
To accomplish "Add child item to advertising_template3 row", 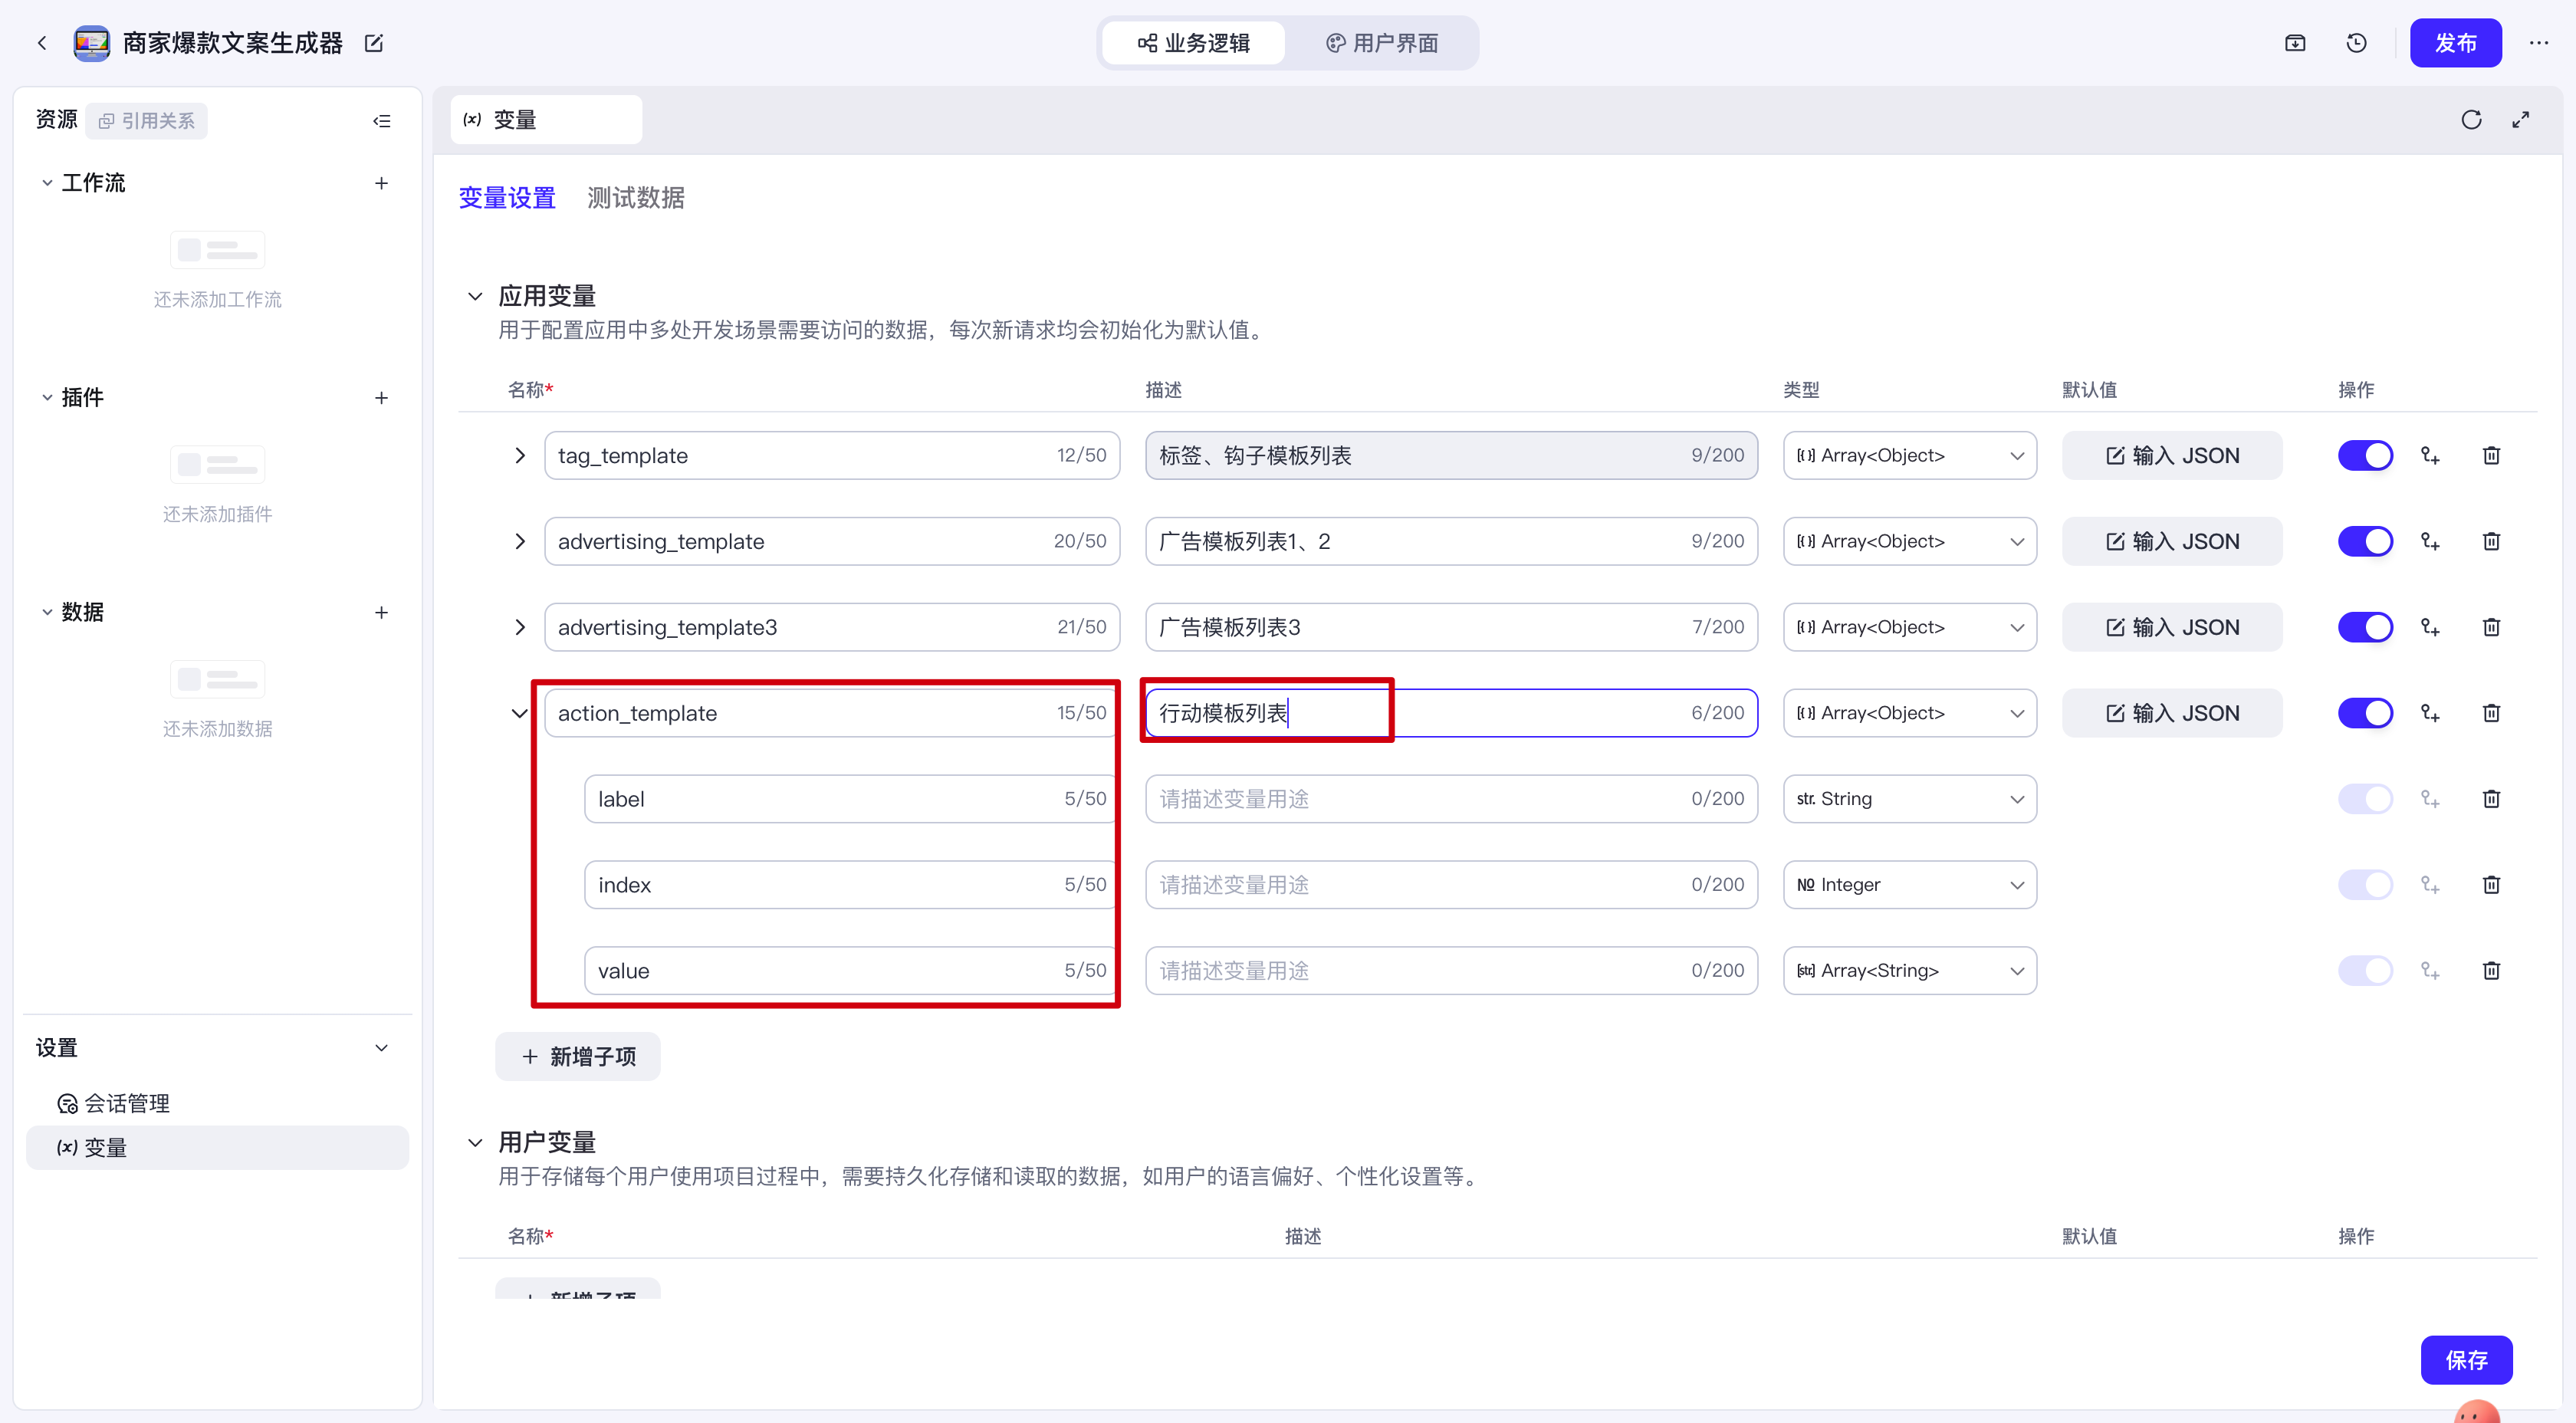I will coord(2430,628).
